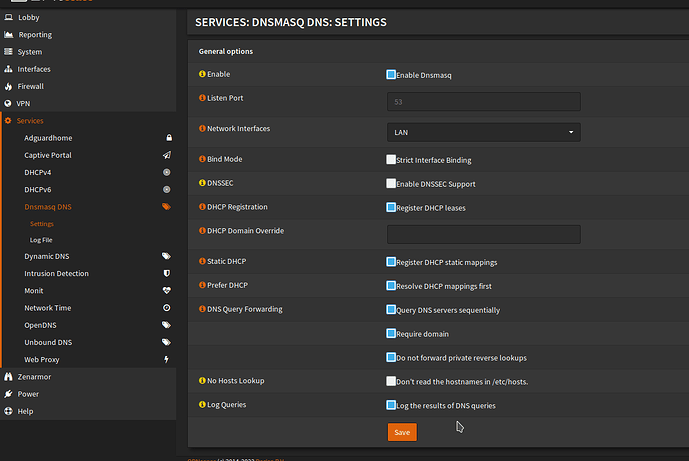Enable Strict Interface Binding checkbox
This screenshot has width=689, height=461.
(x=391, y=159)
